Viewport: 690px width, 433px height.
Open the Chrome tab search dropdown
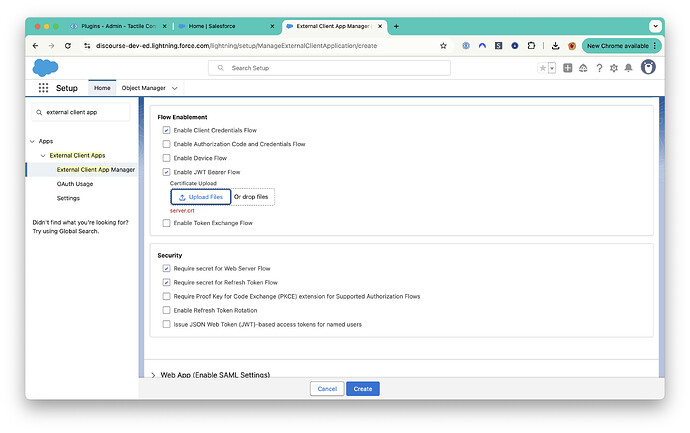point(655,26)
